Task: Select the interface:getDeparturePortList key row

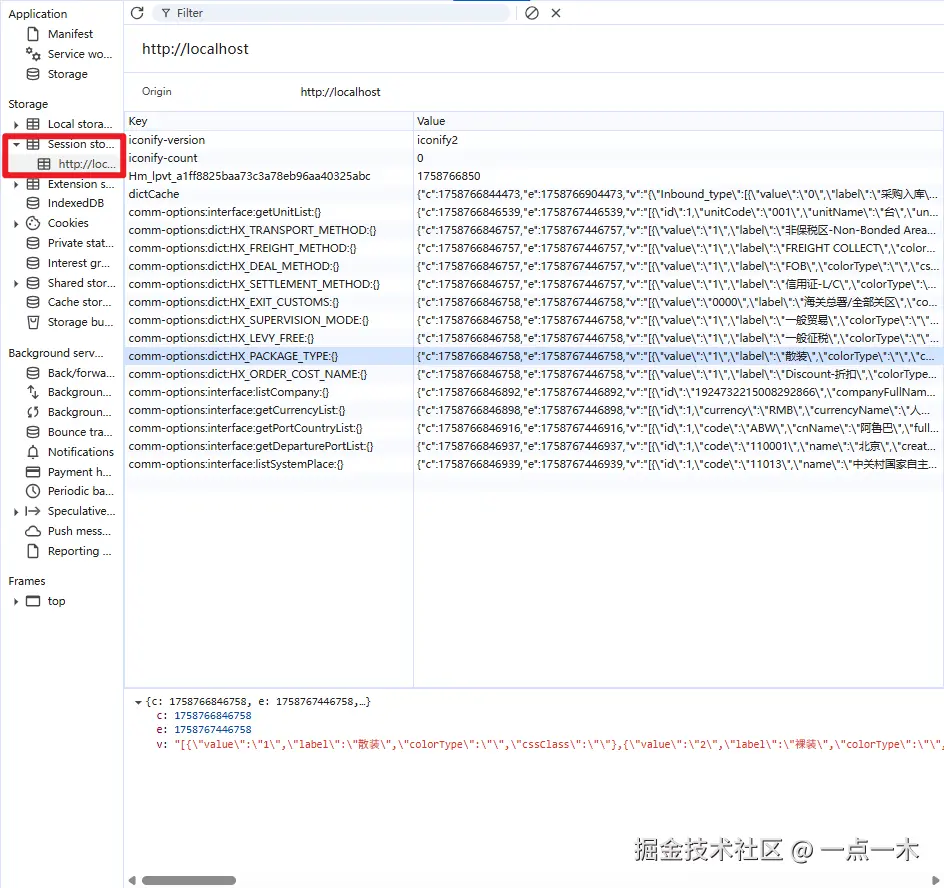Action: [269, 446]
